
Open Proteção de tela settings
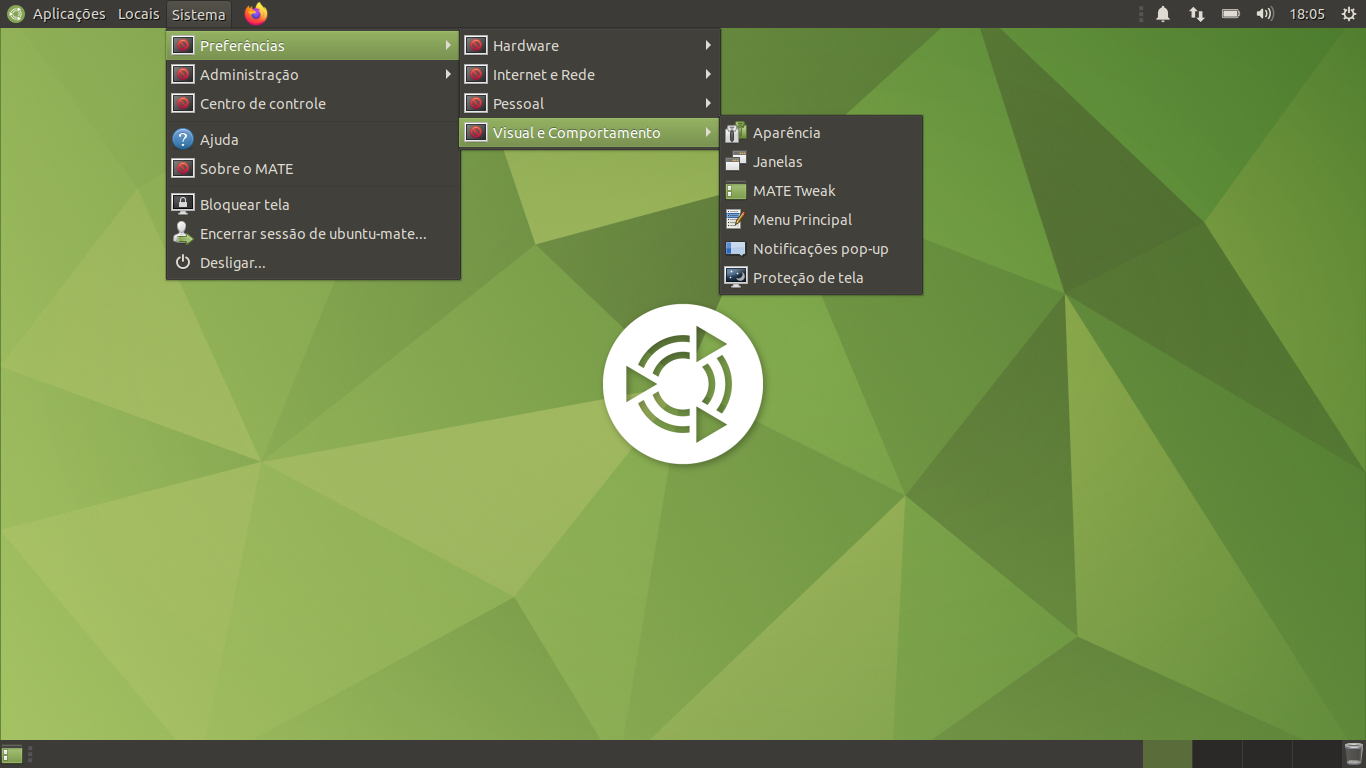(x=821, y=278)
